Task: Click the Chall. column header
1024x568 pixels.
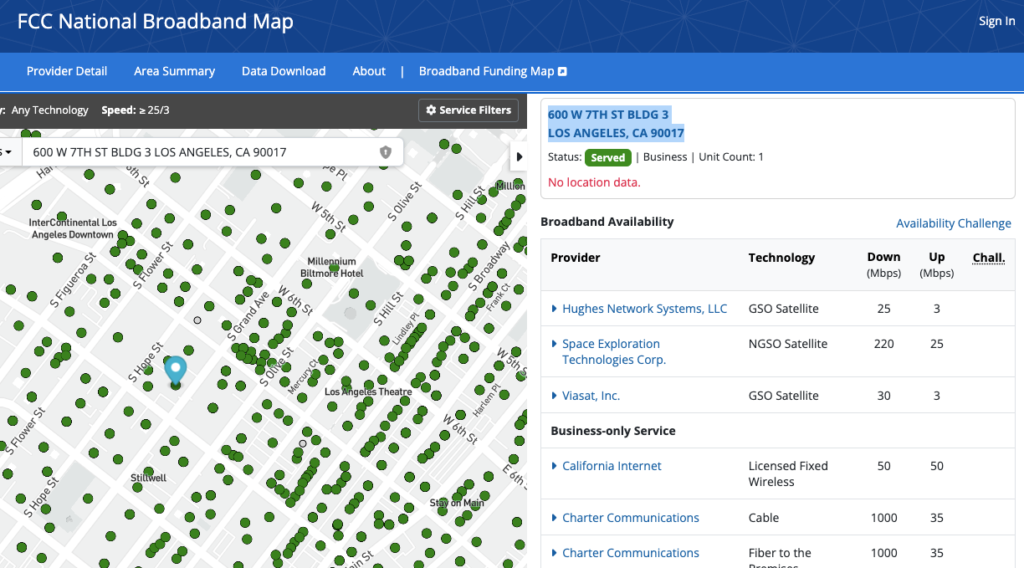Action: 988,258
